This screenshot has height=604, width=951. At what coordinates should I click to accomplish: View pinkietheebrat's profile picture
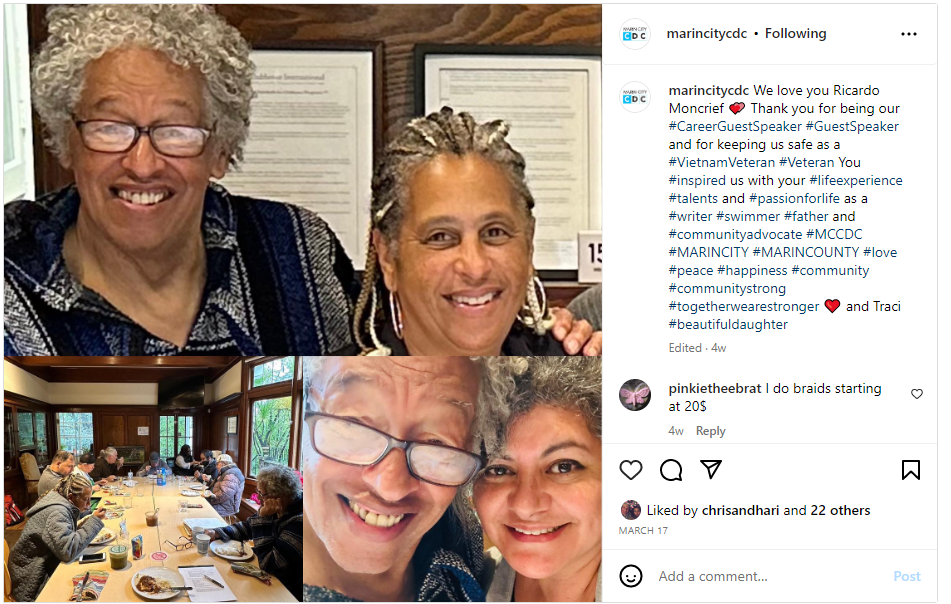tap(634, 395)
